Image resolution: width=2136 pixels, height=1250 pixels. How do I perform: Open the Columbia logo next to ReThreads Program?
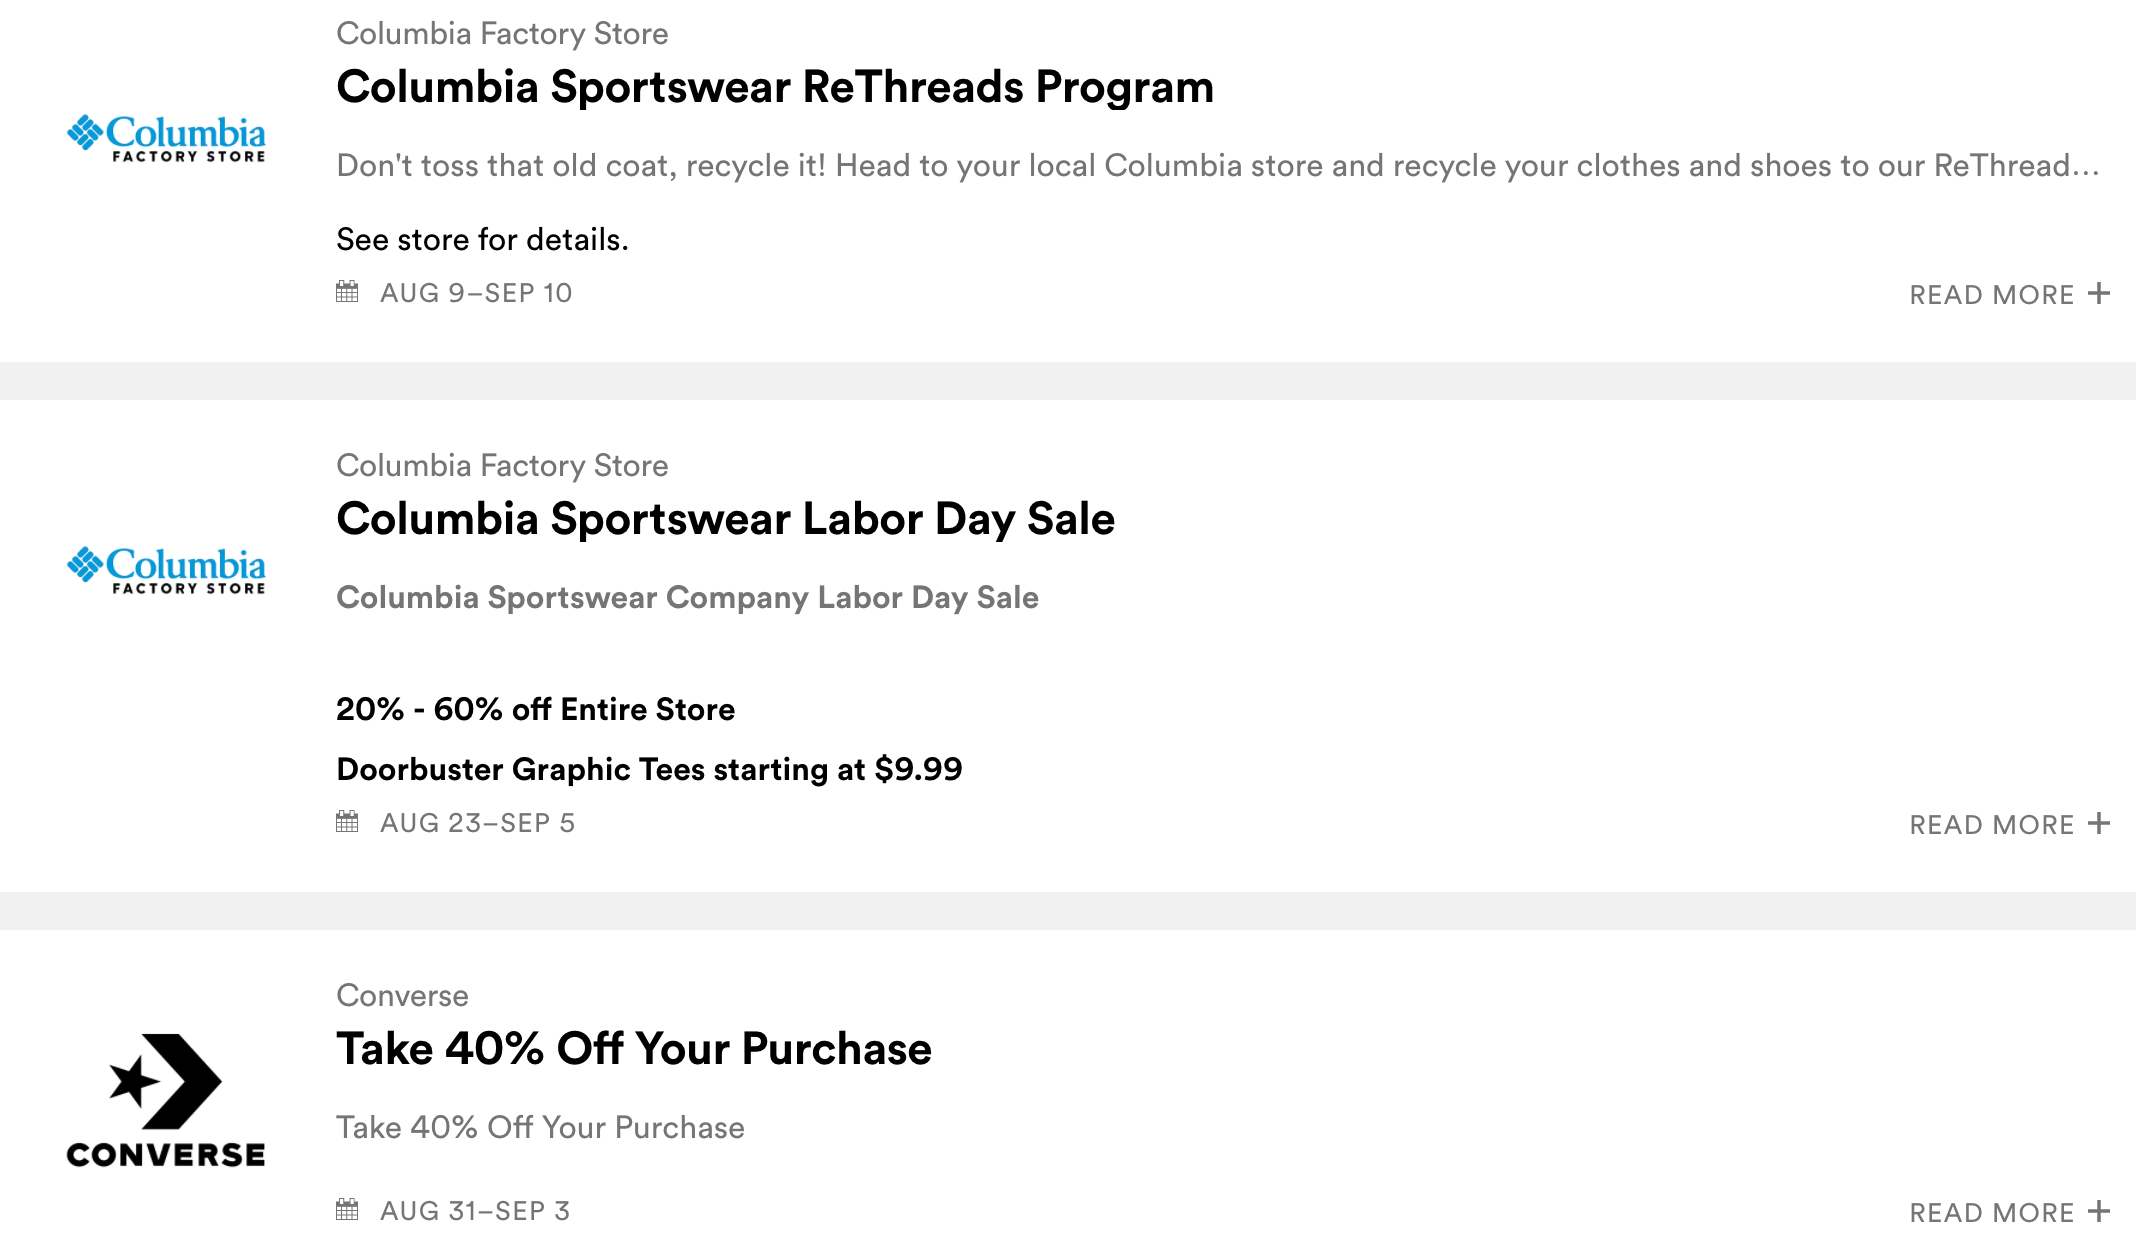click(x=166, y=138)
